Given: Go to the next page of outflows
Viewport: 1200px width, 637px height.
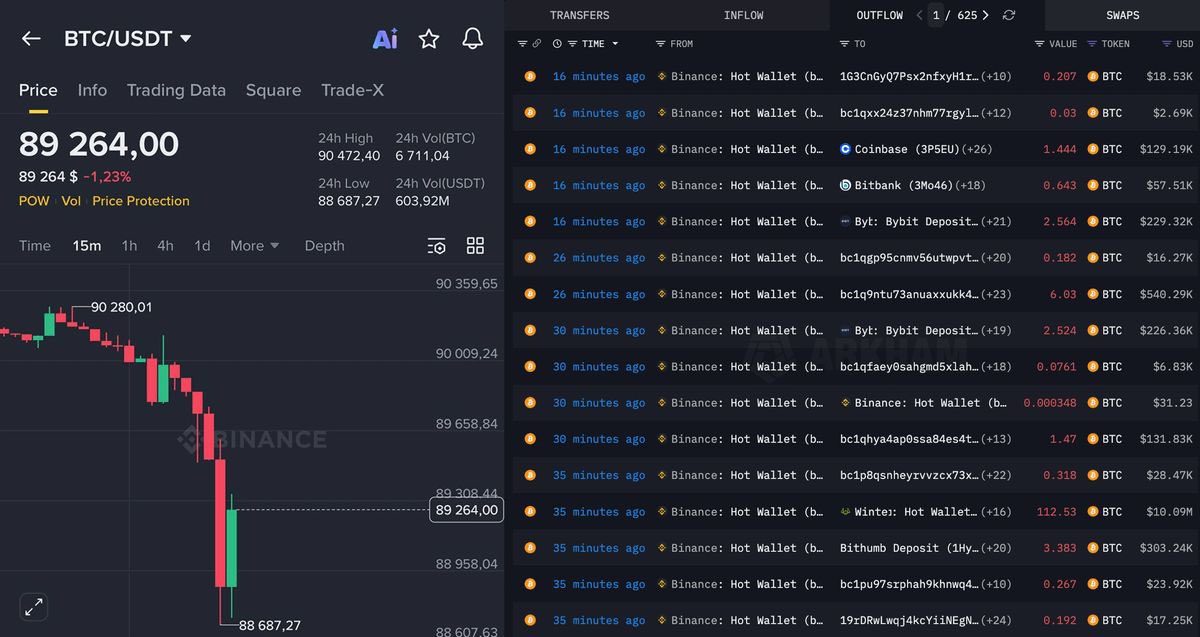Looking at the screenshot, I should tap(985, 15).
